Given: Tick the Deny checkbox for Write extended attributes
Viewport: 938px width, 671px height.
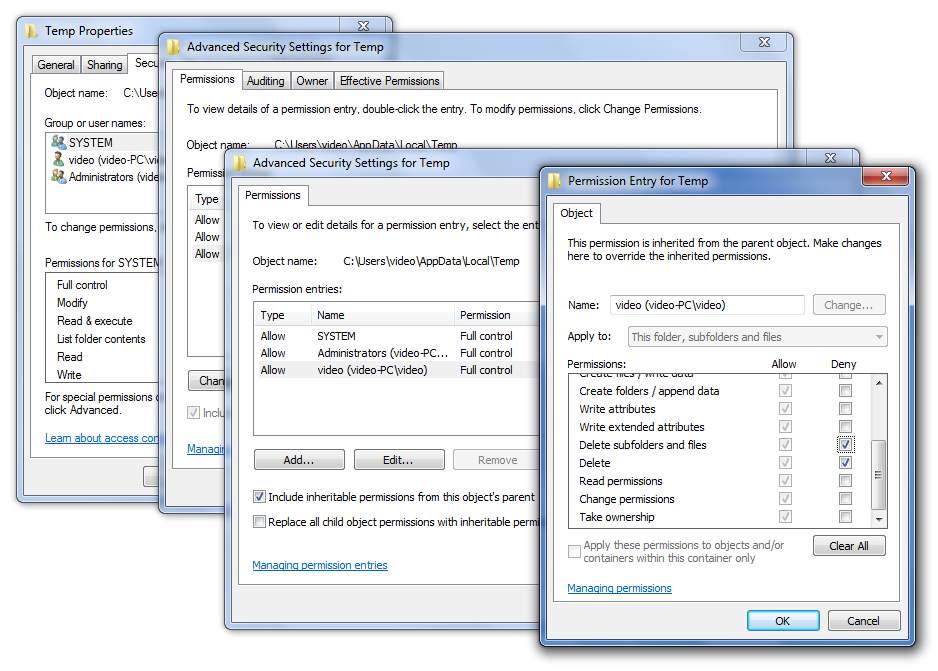Looking at the screenshot, I should (x=845, y=426).
